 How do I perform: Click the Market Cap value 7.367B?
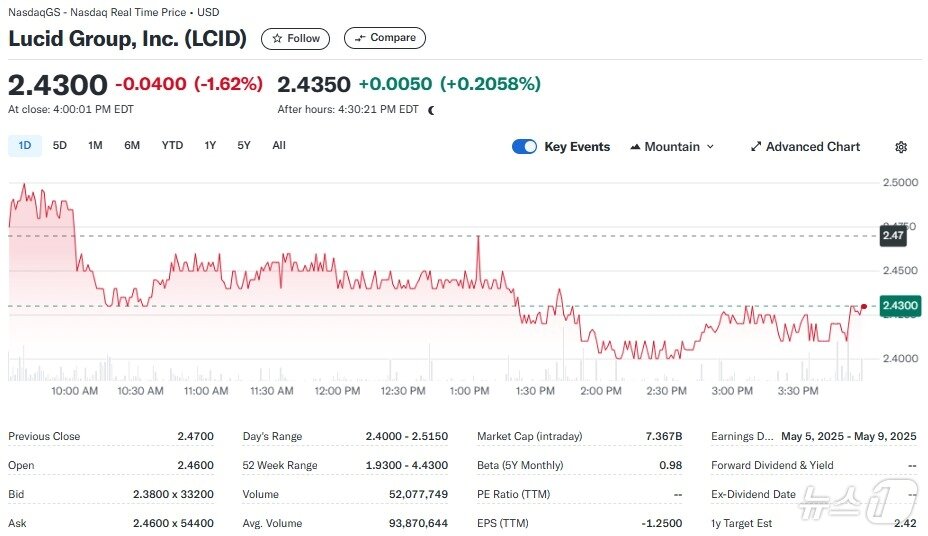(663, 436)
